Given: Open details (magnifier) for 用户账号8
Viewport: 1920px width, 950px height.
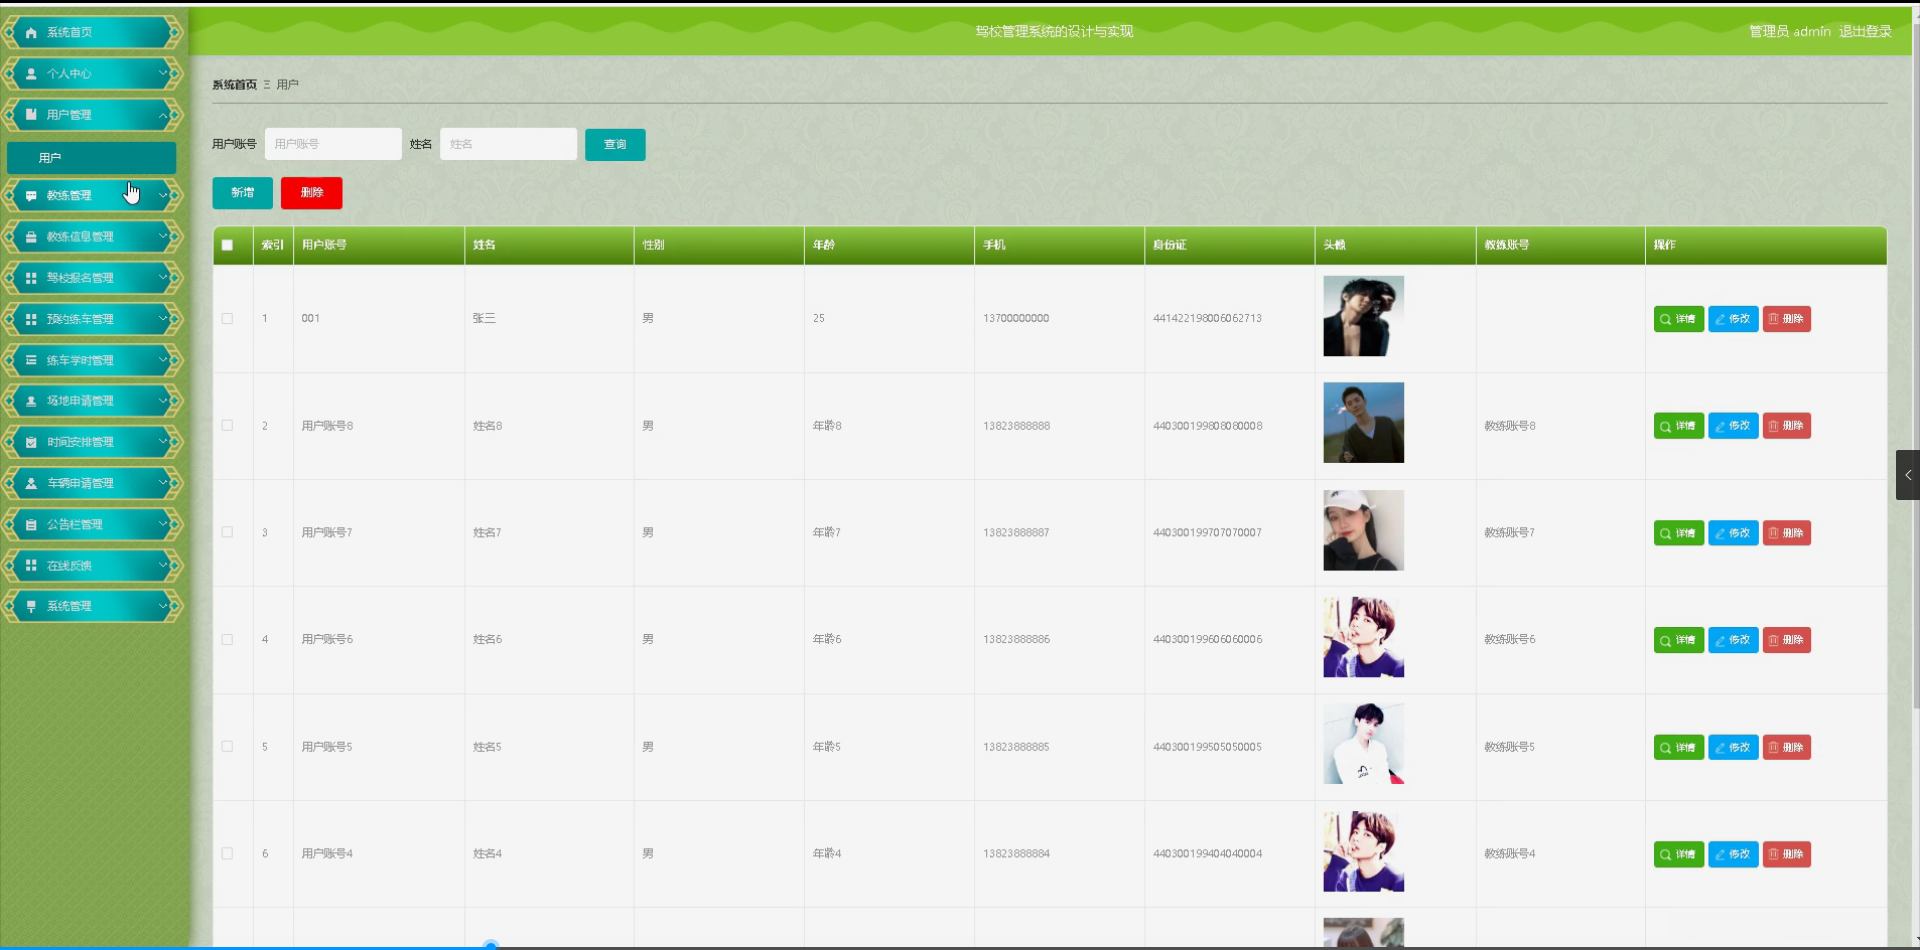Looking at the screenshot, I should pyautogui.click(x=1679, y=426).
